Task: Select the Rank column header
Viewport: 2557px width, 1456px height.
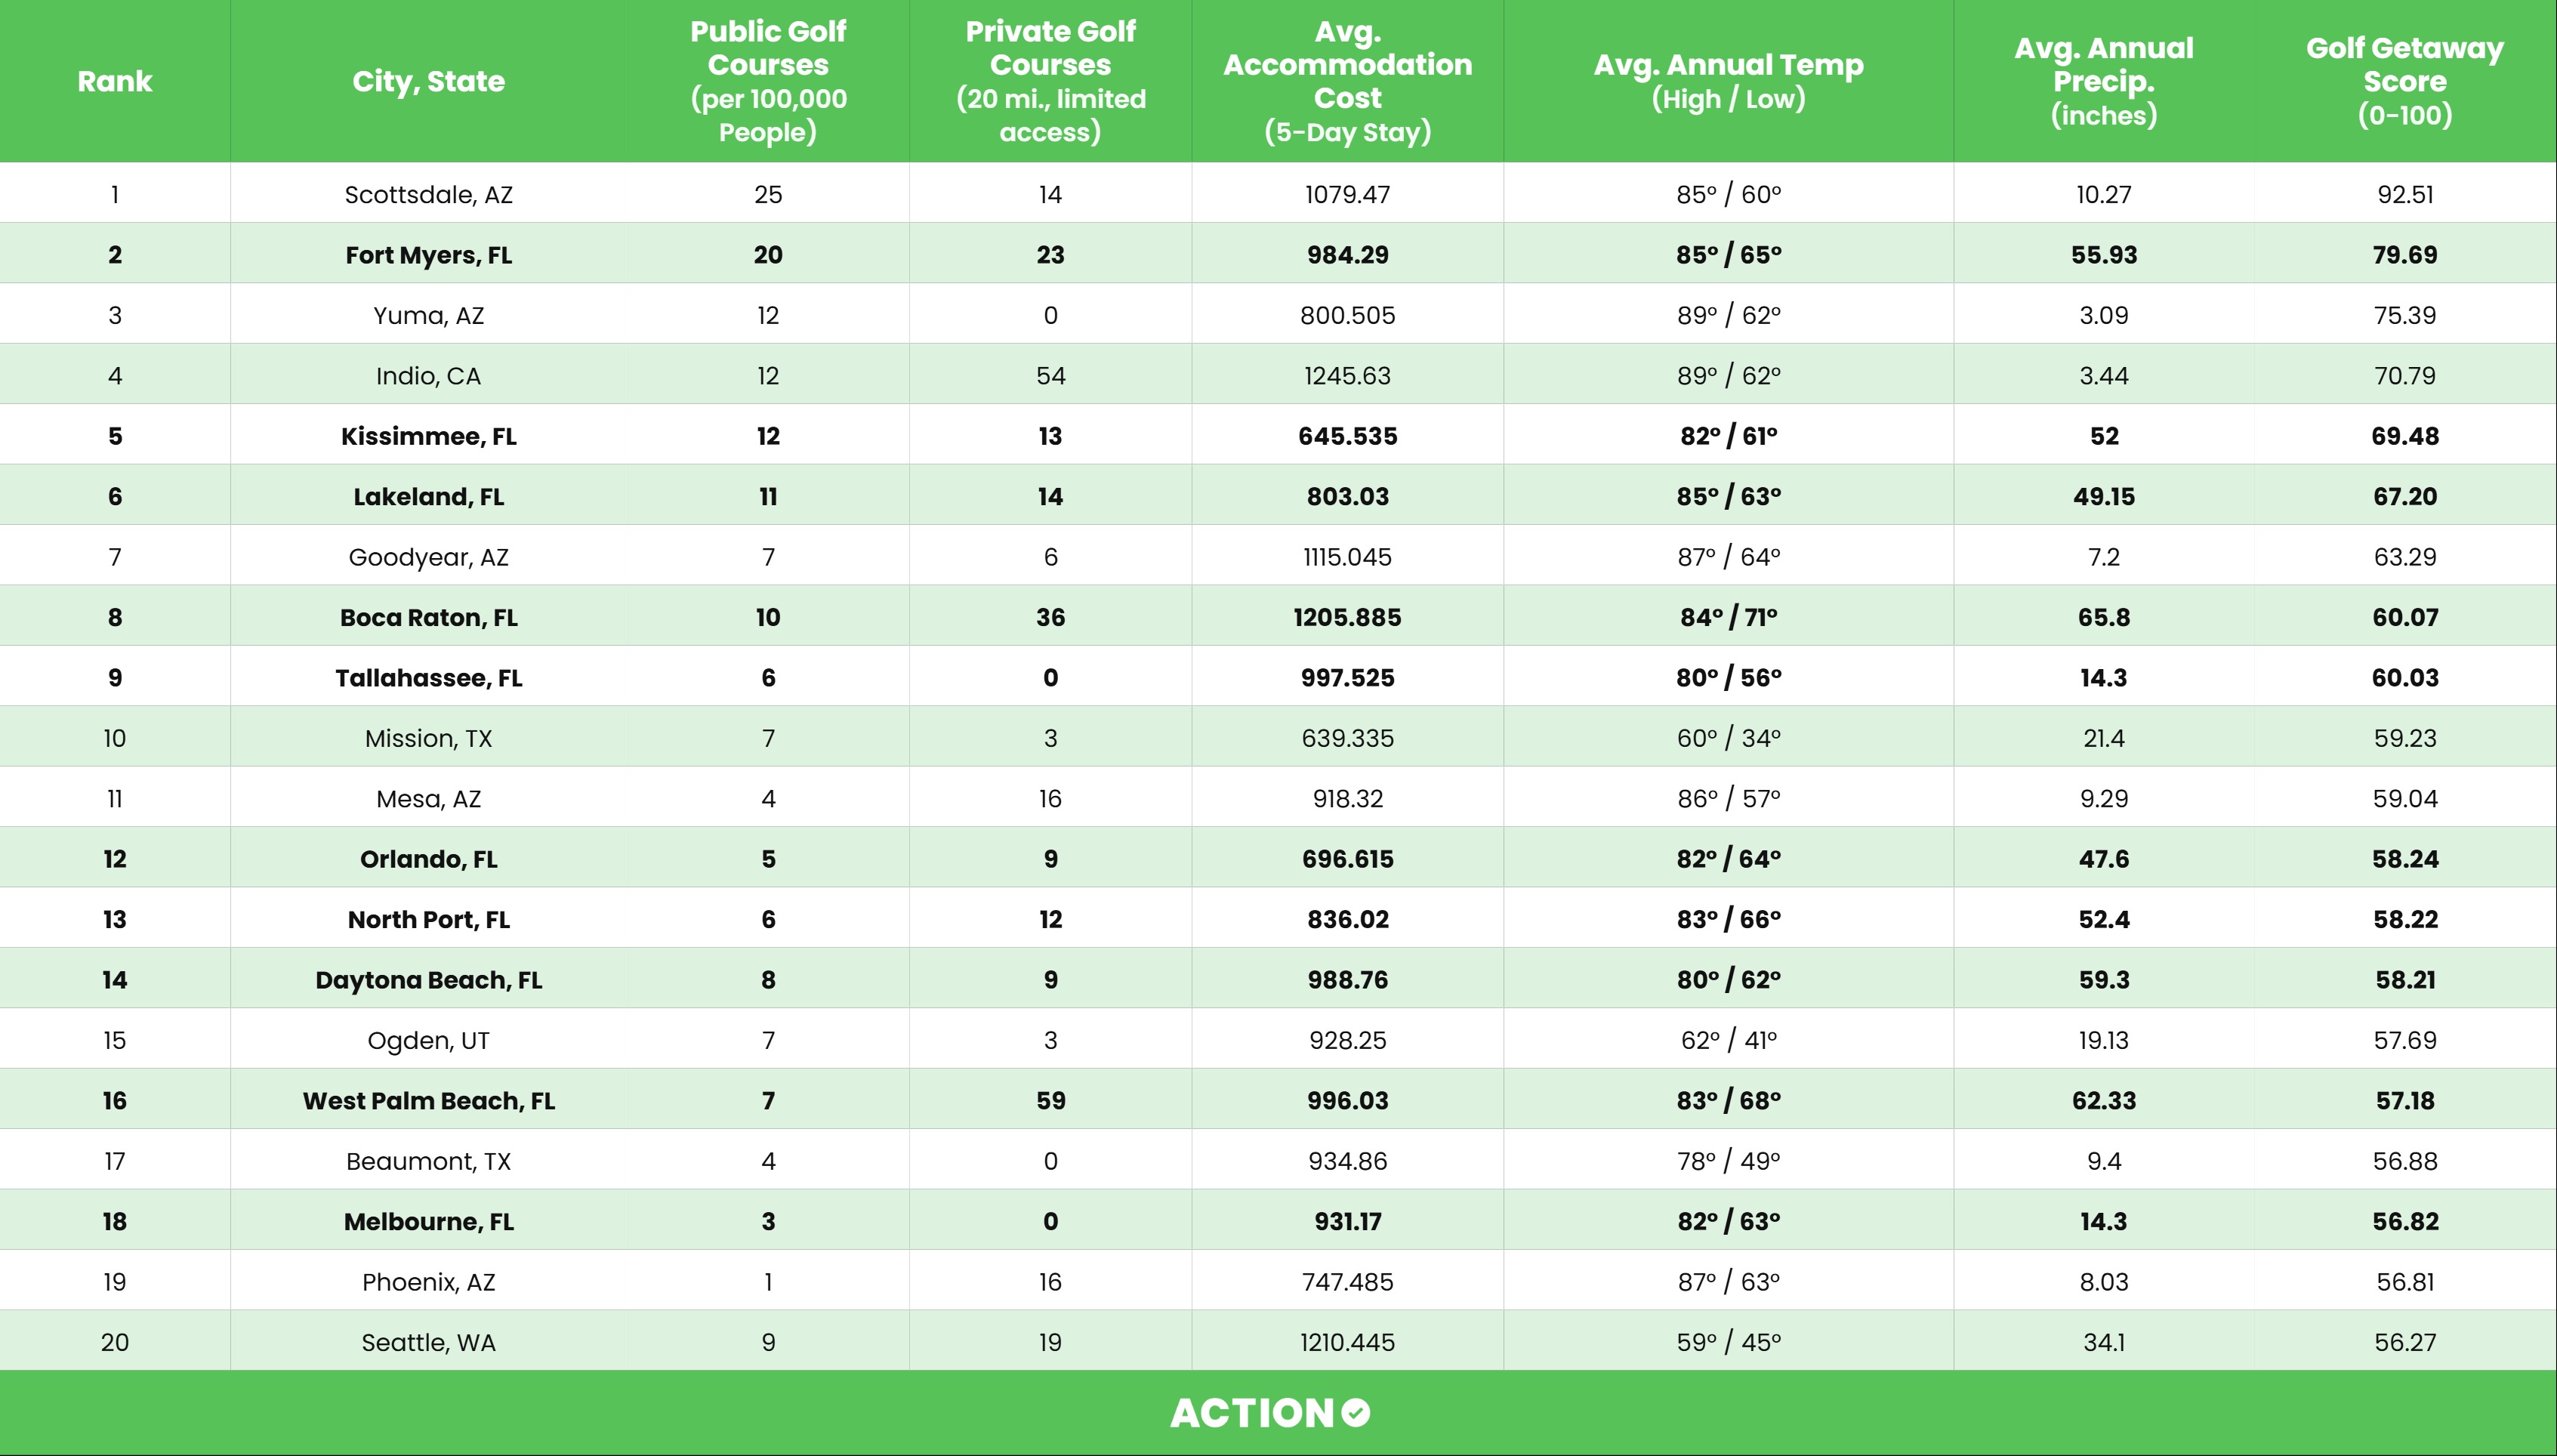Action: (x=115, y=81)
